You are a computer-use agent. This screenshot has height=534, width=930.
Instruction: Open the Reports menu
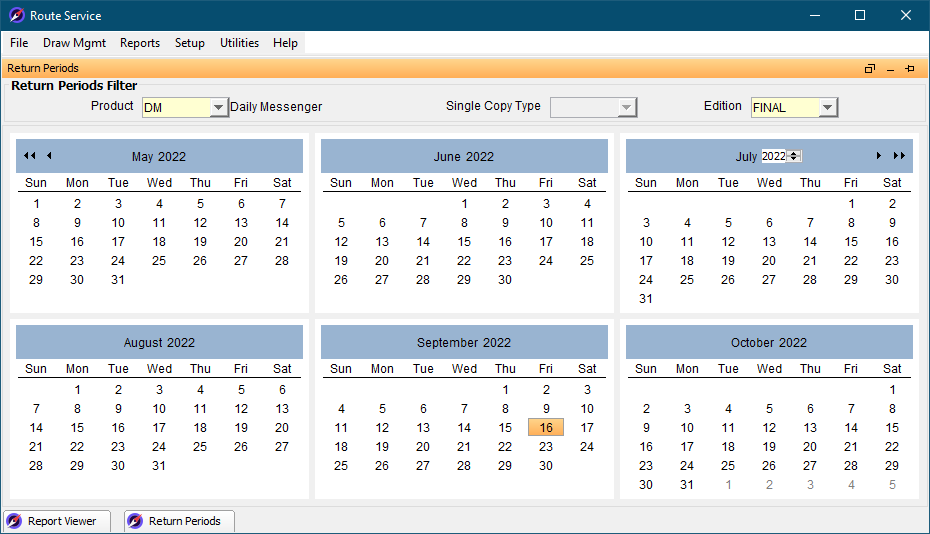(140, 43)
